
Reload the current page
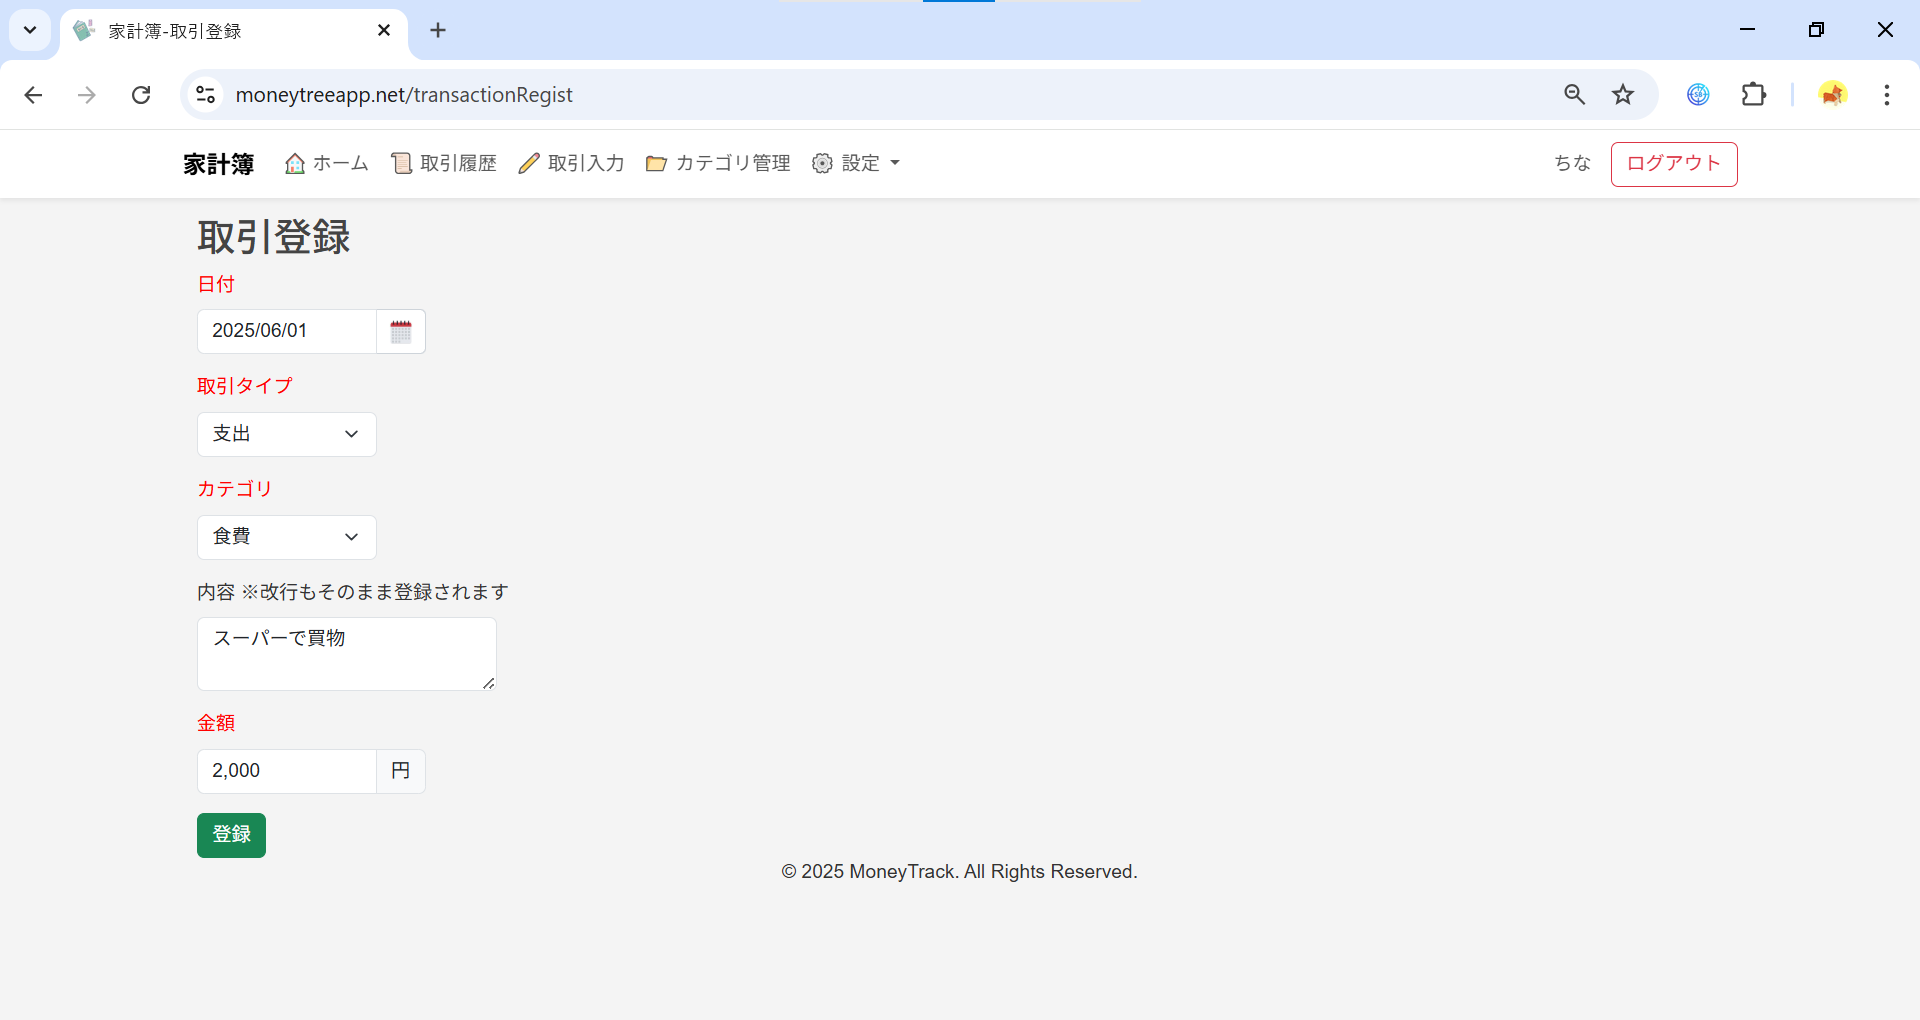pyautogui.click(x=141, y=95)
